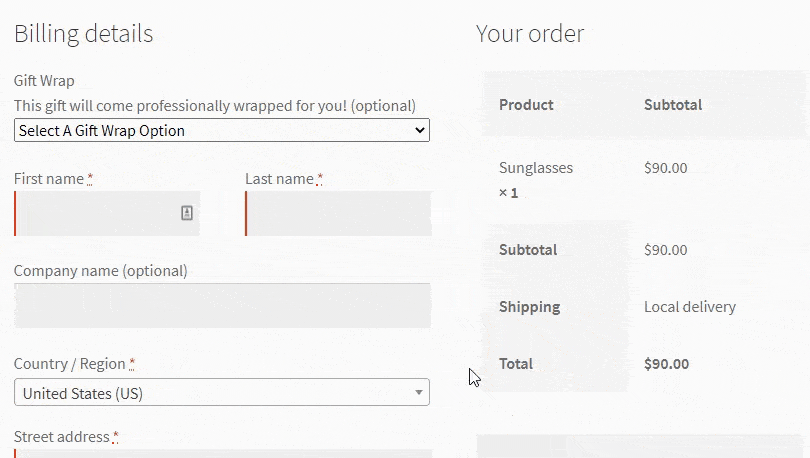The height and width of the screenshot is (458, 810).
Task: Open the Gift Wrap option dropdown
Action: point(222,130)
